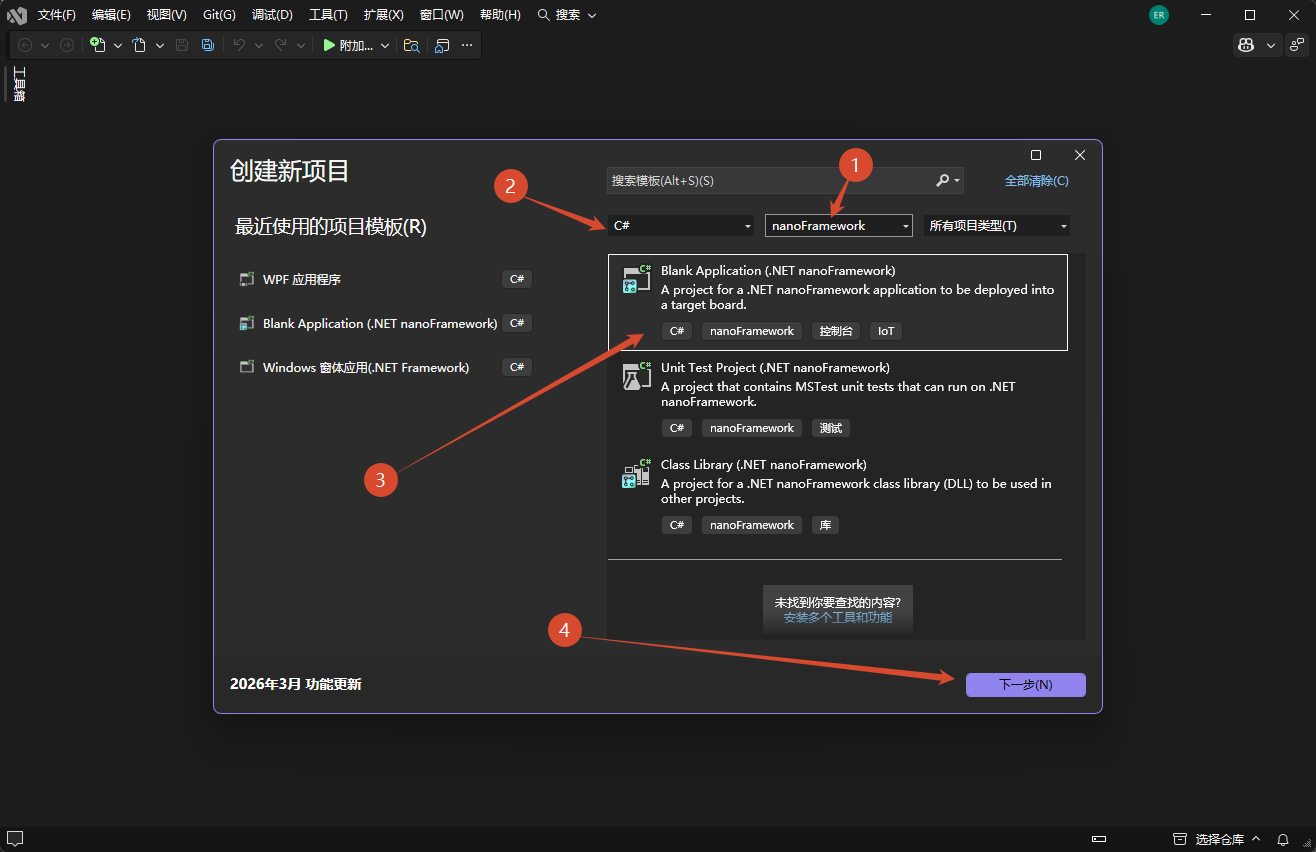The image size is (1316, 852).
Task: Open the ER account avatar
Action: 1159,15
